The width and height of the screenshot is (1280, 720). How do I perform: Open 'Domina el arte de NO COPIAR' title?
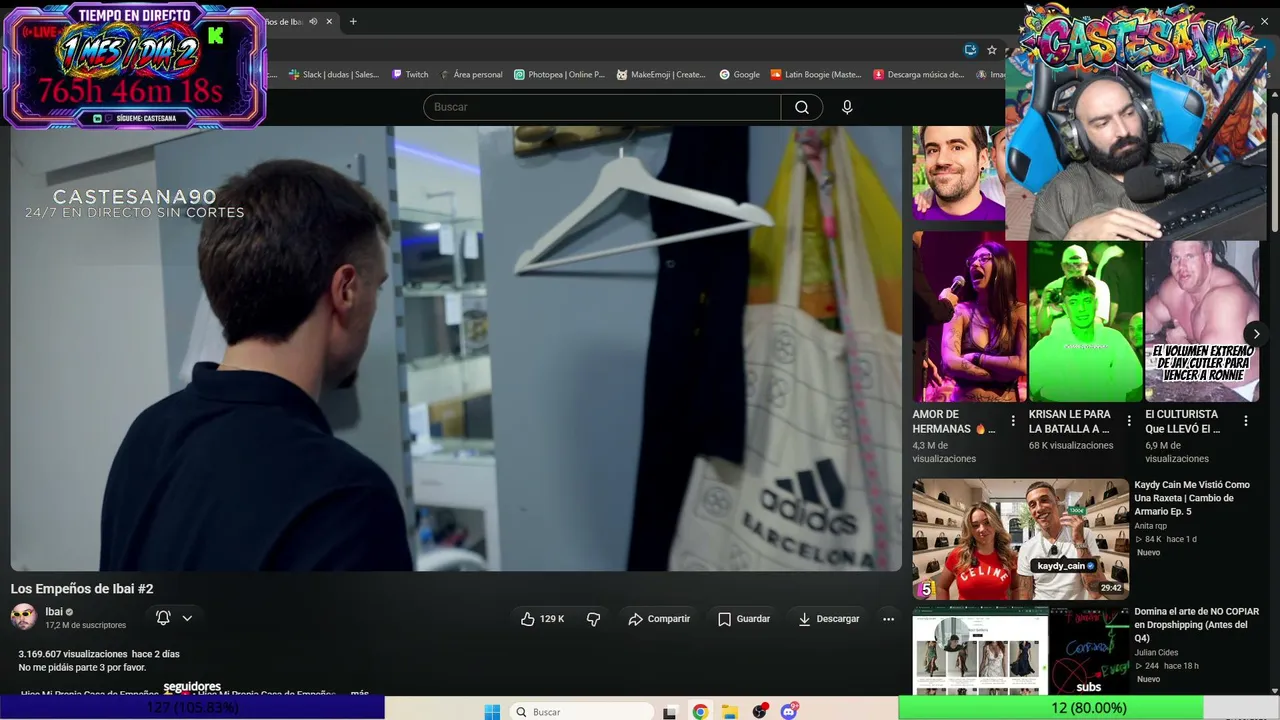pos(1196,625)
